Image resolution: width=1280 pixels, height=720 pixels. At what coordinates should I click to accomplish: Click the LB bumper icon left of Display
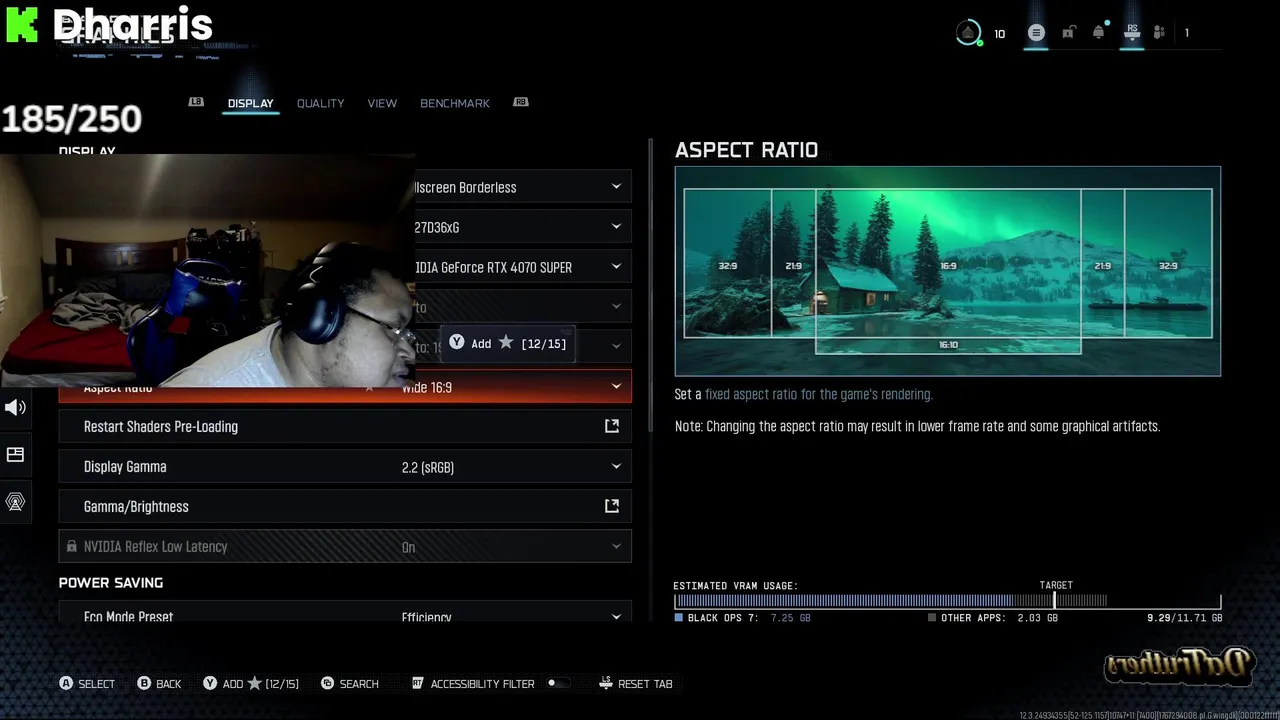click(x=196, y=102)
